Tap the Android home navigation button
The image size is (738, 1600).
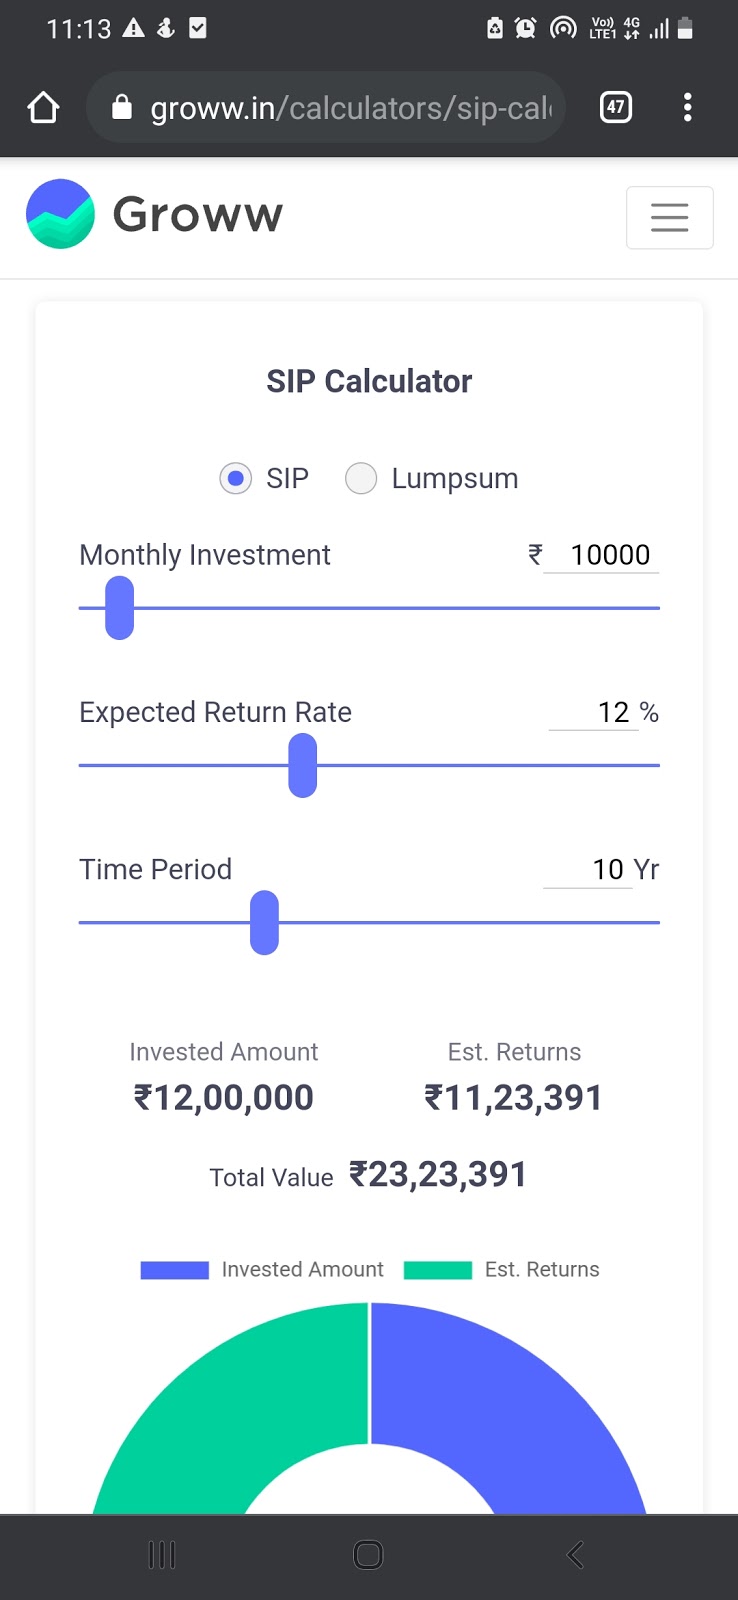[x=368, y=1555]
